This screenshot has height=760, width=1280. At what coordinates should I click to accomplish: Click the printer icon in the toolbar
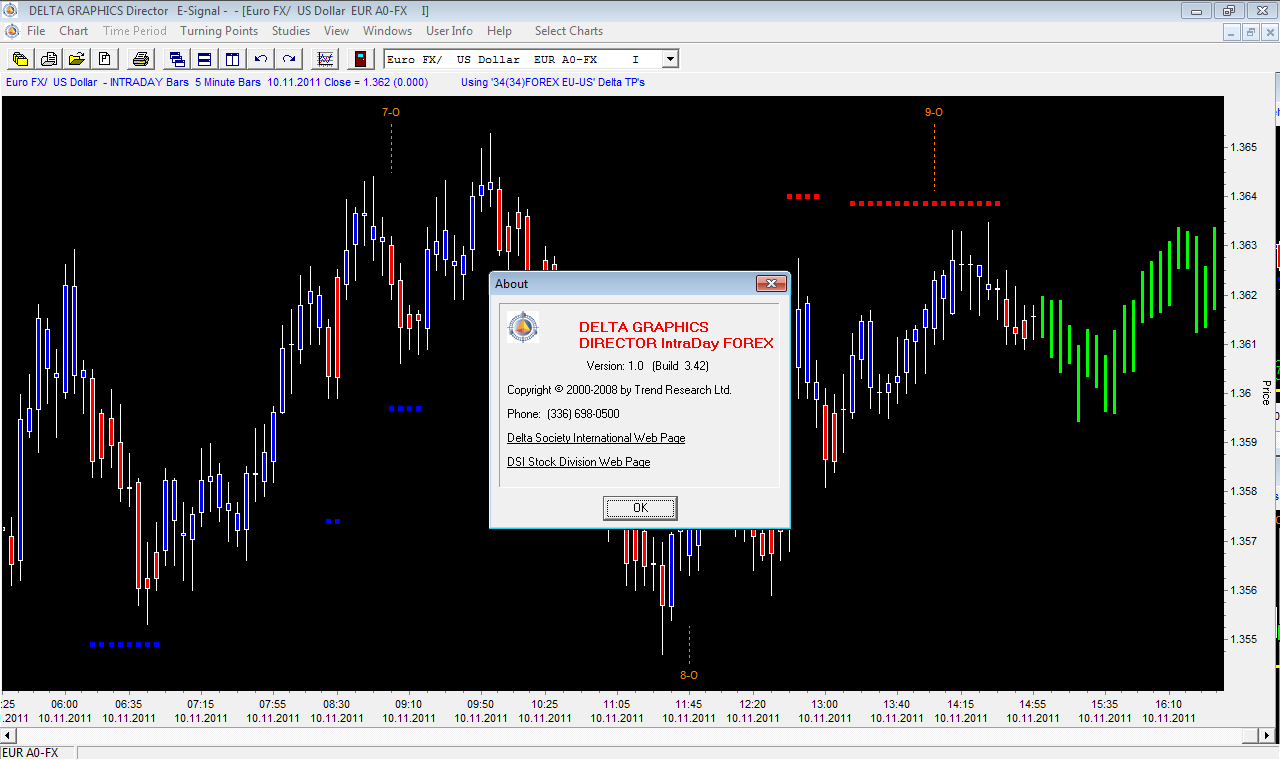coord(141,59)
